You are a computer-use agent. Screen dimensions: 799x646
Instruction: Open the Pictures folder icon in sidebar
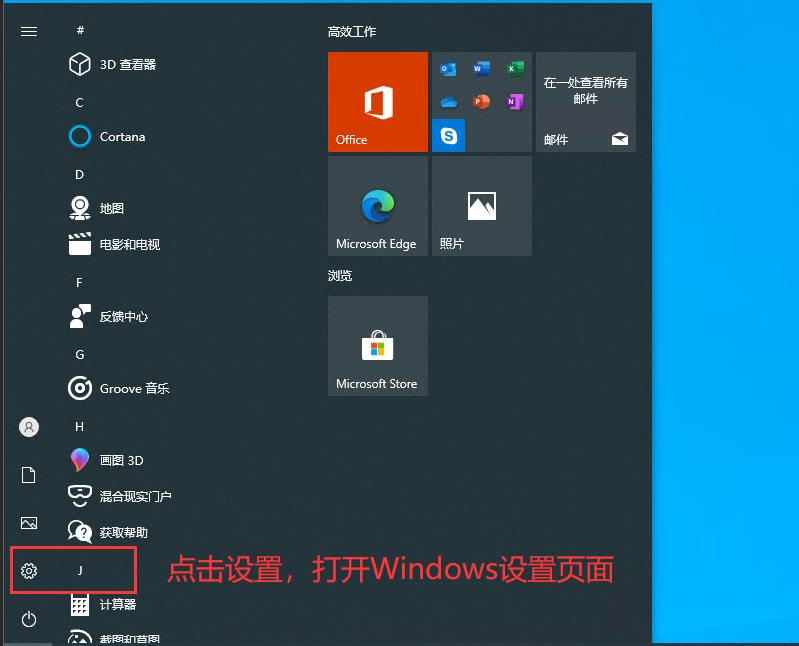pos(29,523)
